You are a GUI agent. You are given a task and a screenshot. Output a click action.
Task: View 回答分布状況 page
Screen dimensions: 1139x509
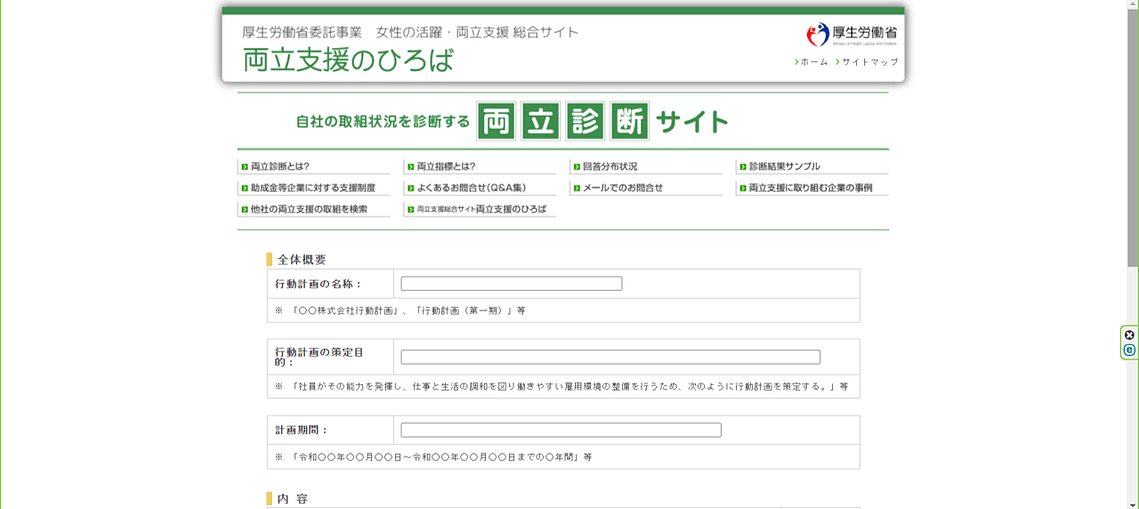click(609, 167)
